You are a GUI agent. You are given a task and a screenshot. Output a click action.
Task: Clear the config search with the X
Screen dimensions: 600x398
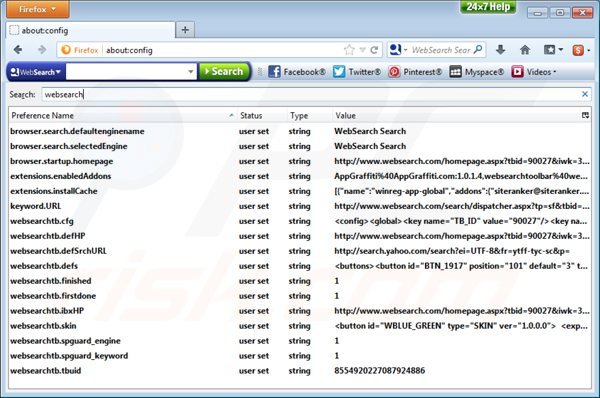(x=585, y=94)
